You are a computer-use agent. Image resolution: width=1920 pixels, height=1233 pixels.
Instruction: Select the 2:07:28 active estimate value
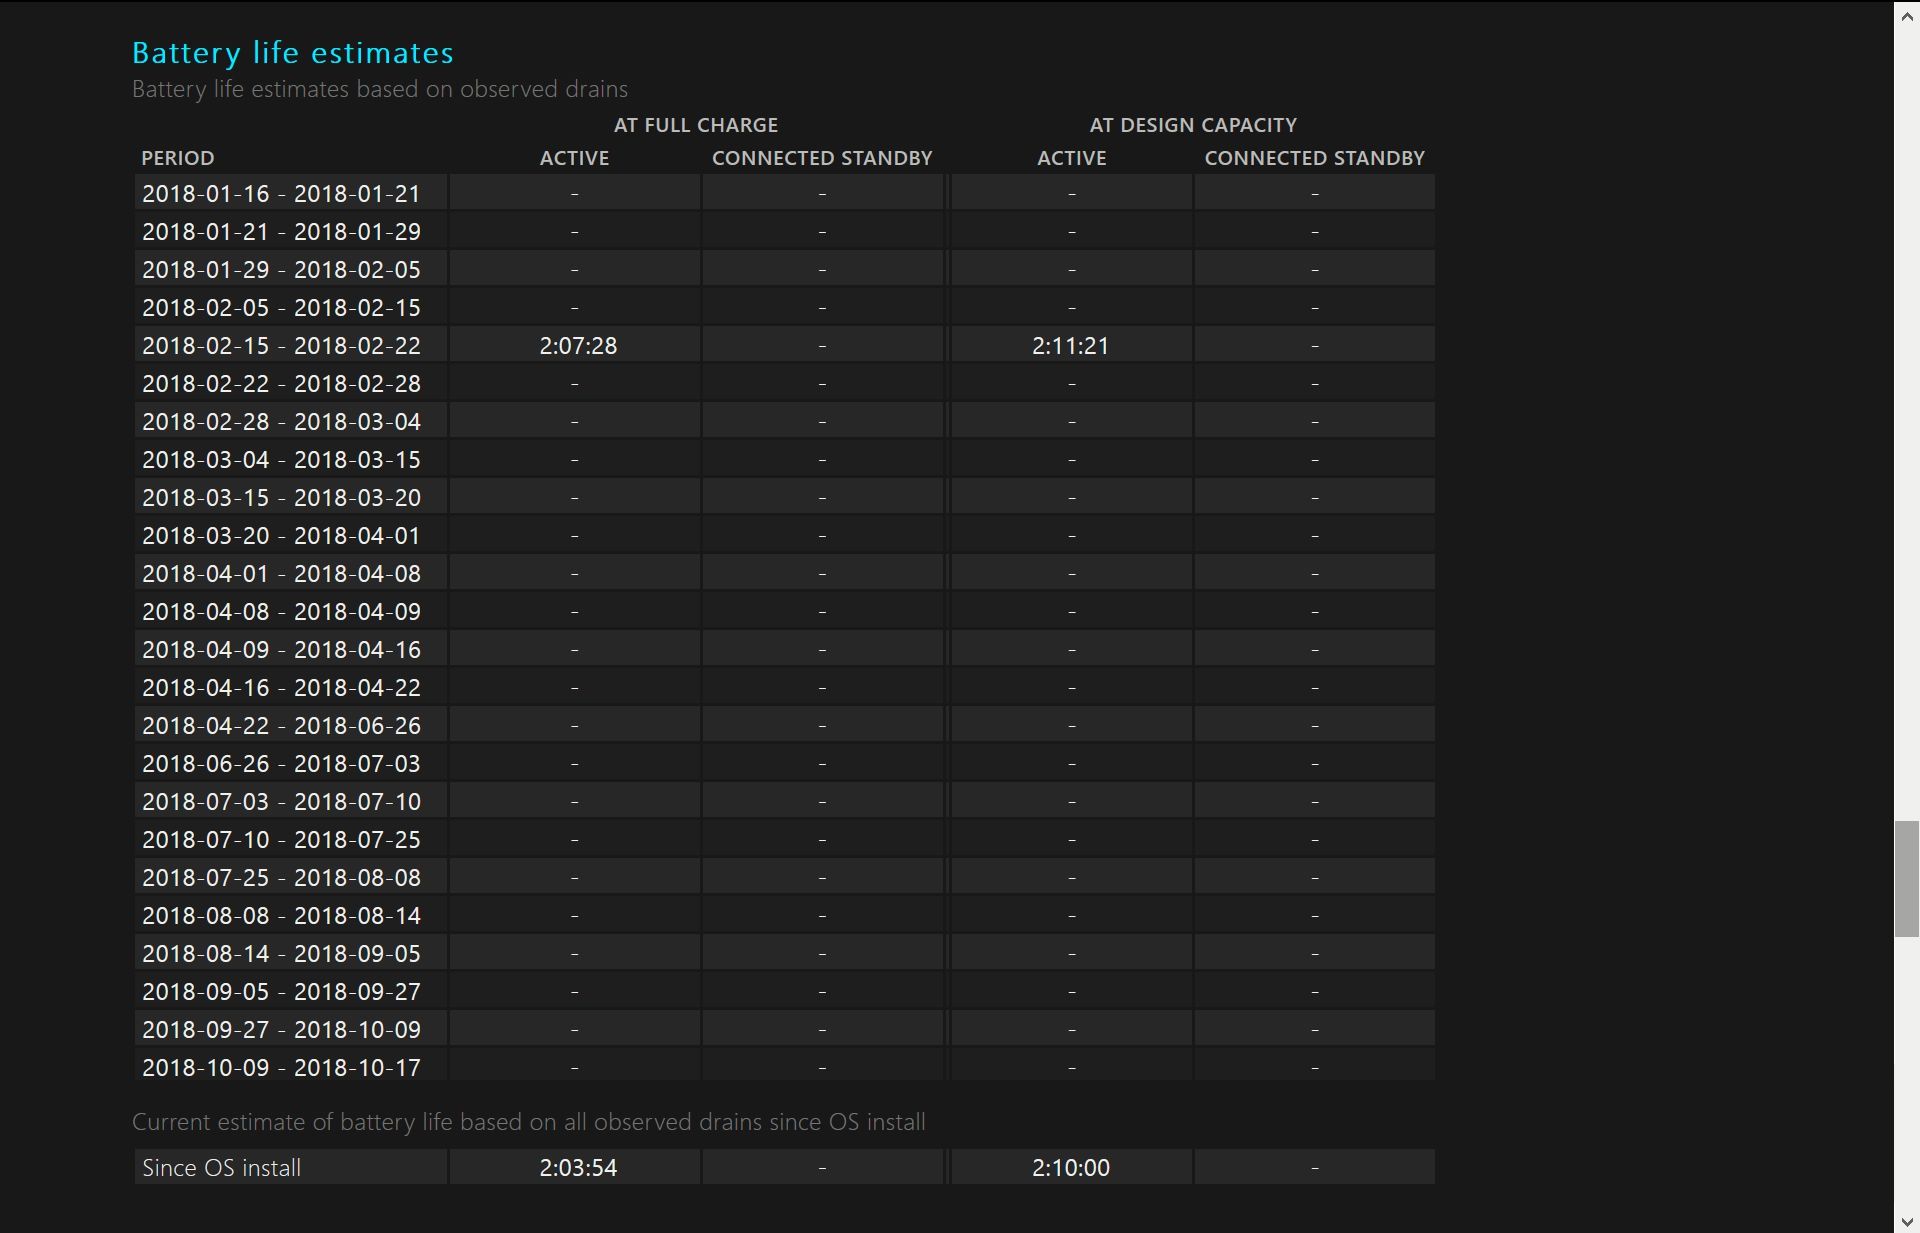[578, 346]
